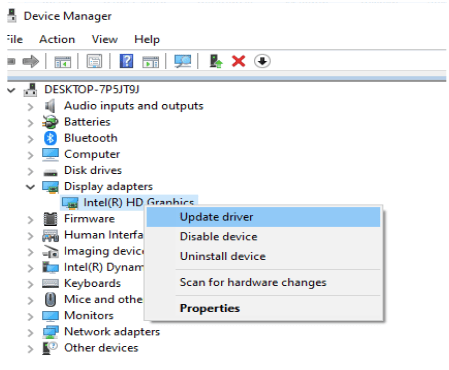The width and height of the screenshot is (449, 370).
Task: Expand the Monitors node
Action: [x=30, y=316]
